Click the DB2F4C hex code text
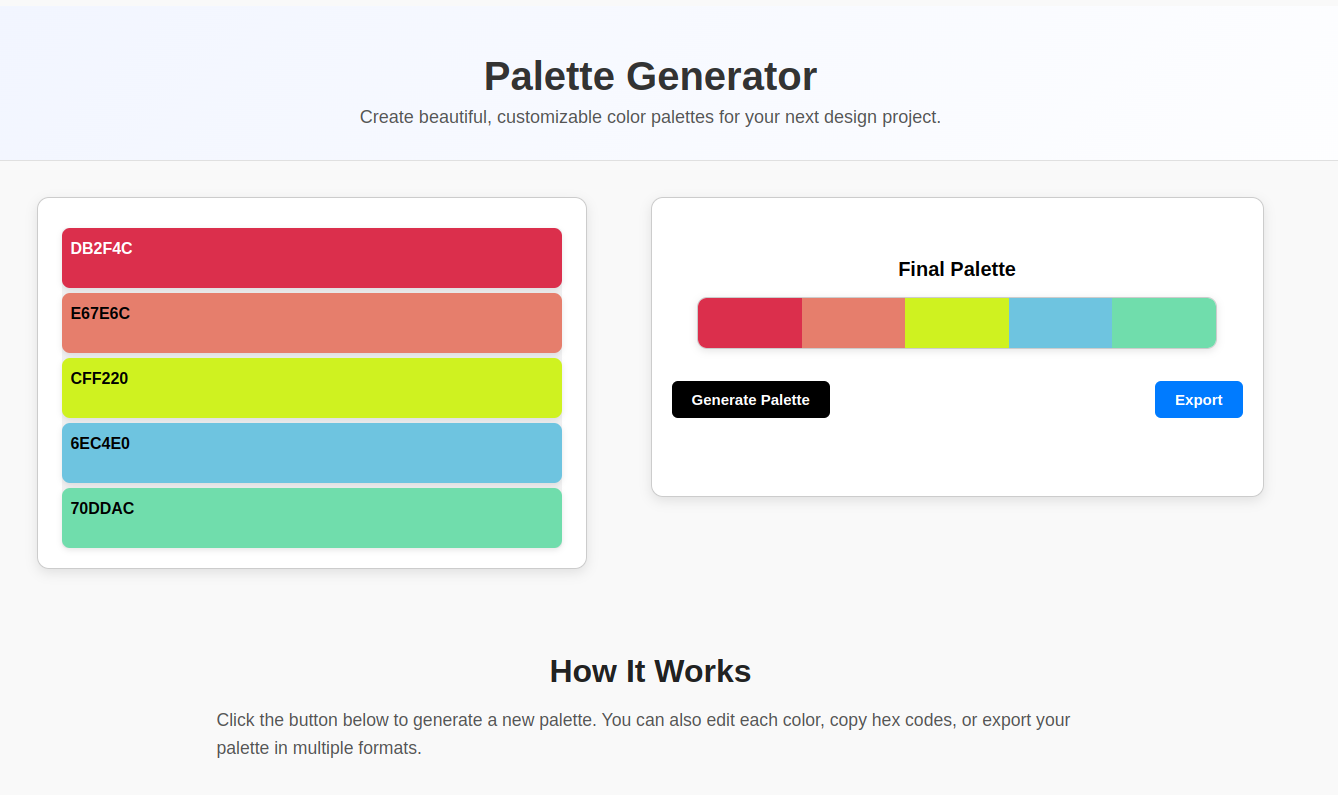This screenshot has height=795, width=1338. pos(101,249)
